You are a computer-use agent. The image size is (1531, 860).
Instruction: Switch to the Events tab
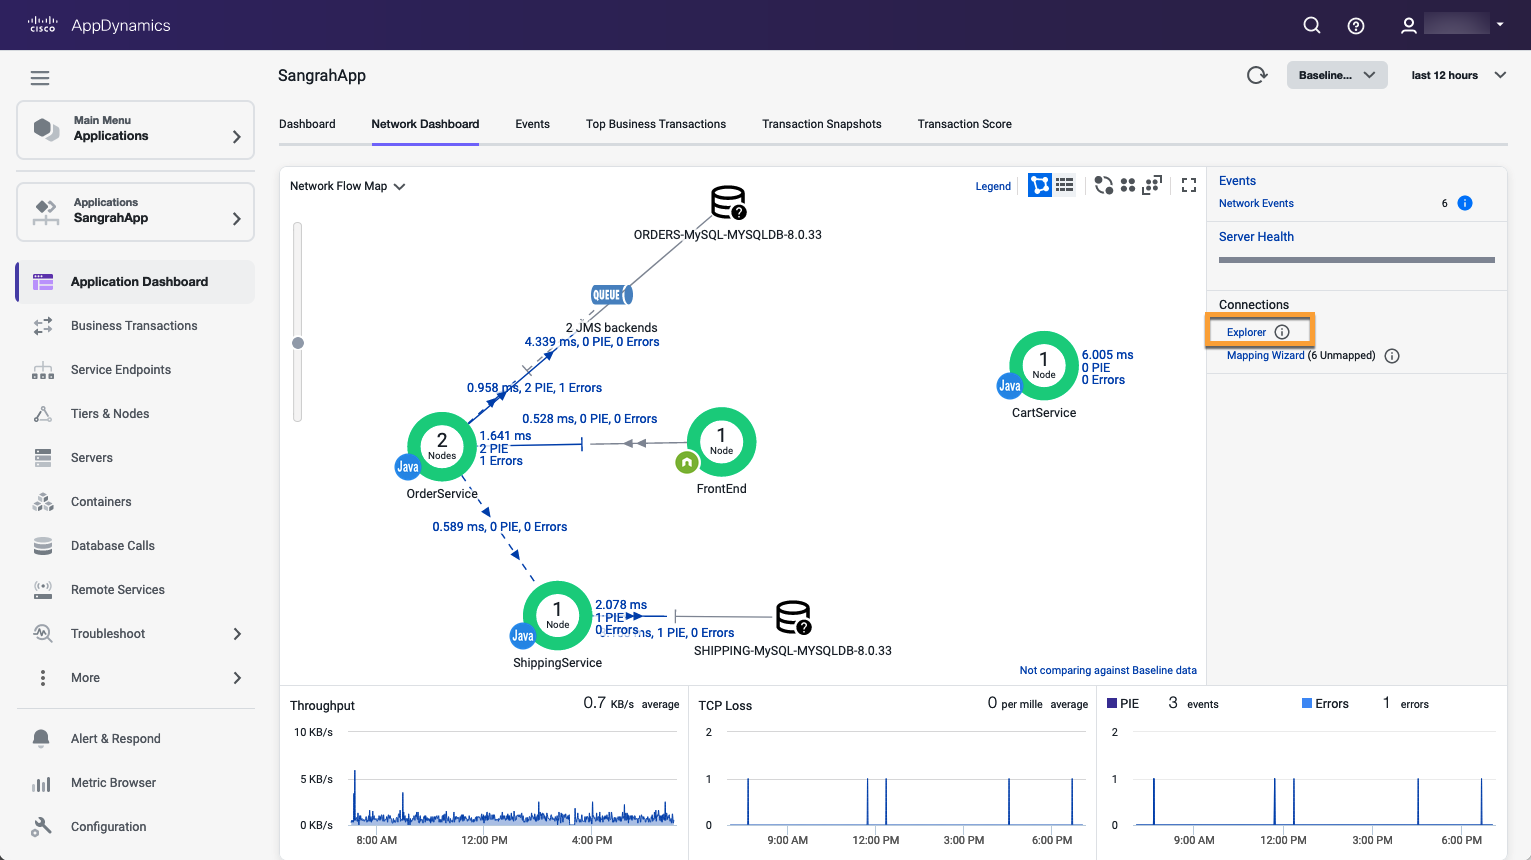[532, 124]
